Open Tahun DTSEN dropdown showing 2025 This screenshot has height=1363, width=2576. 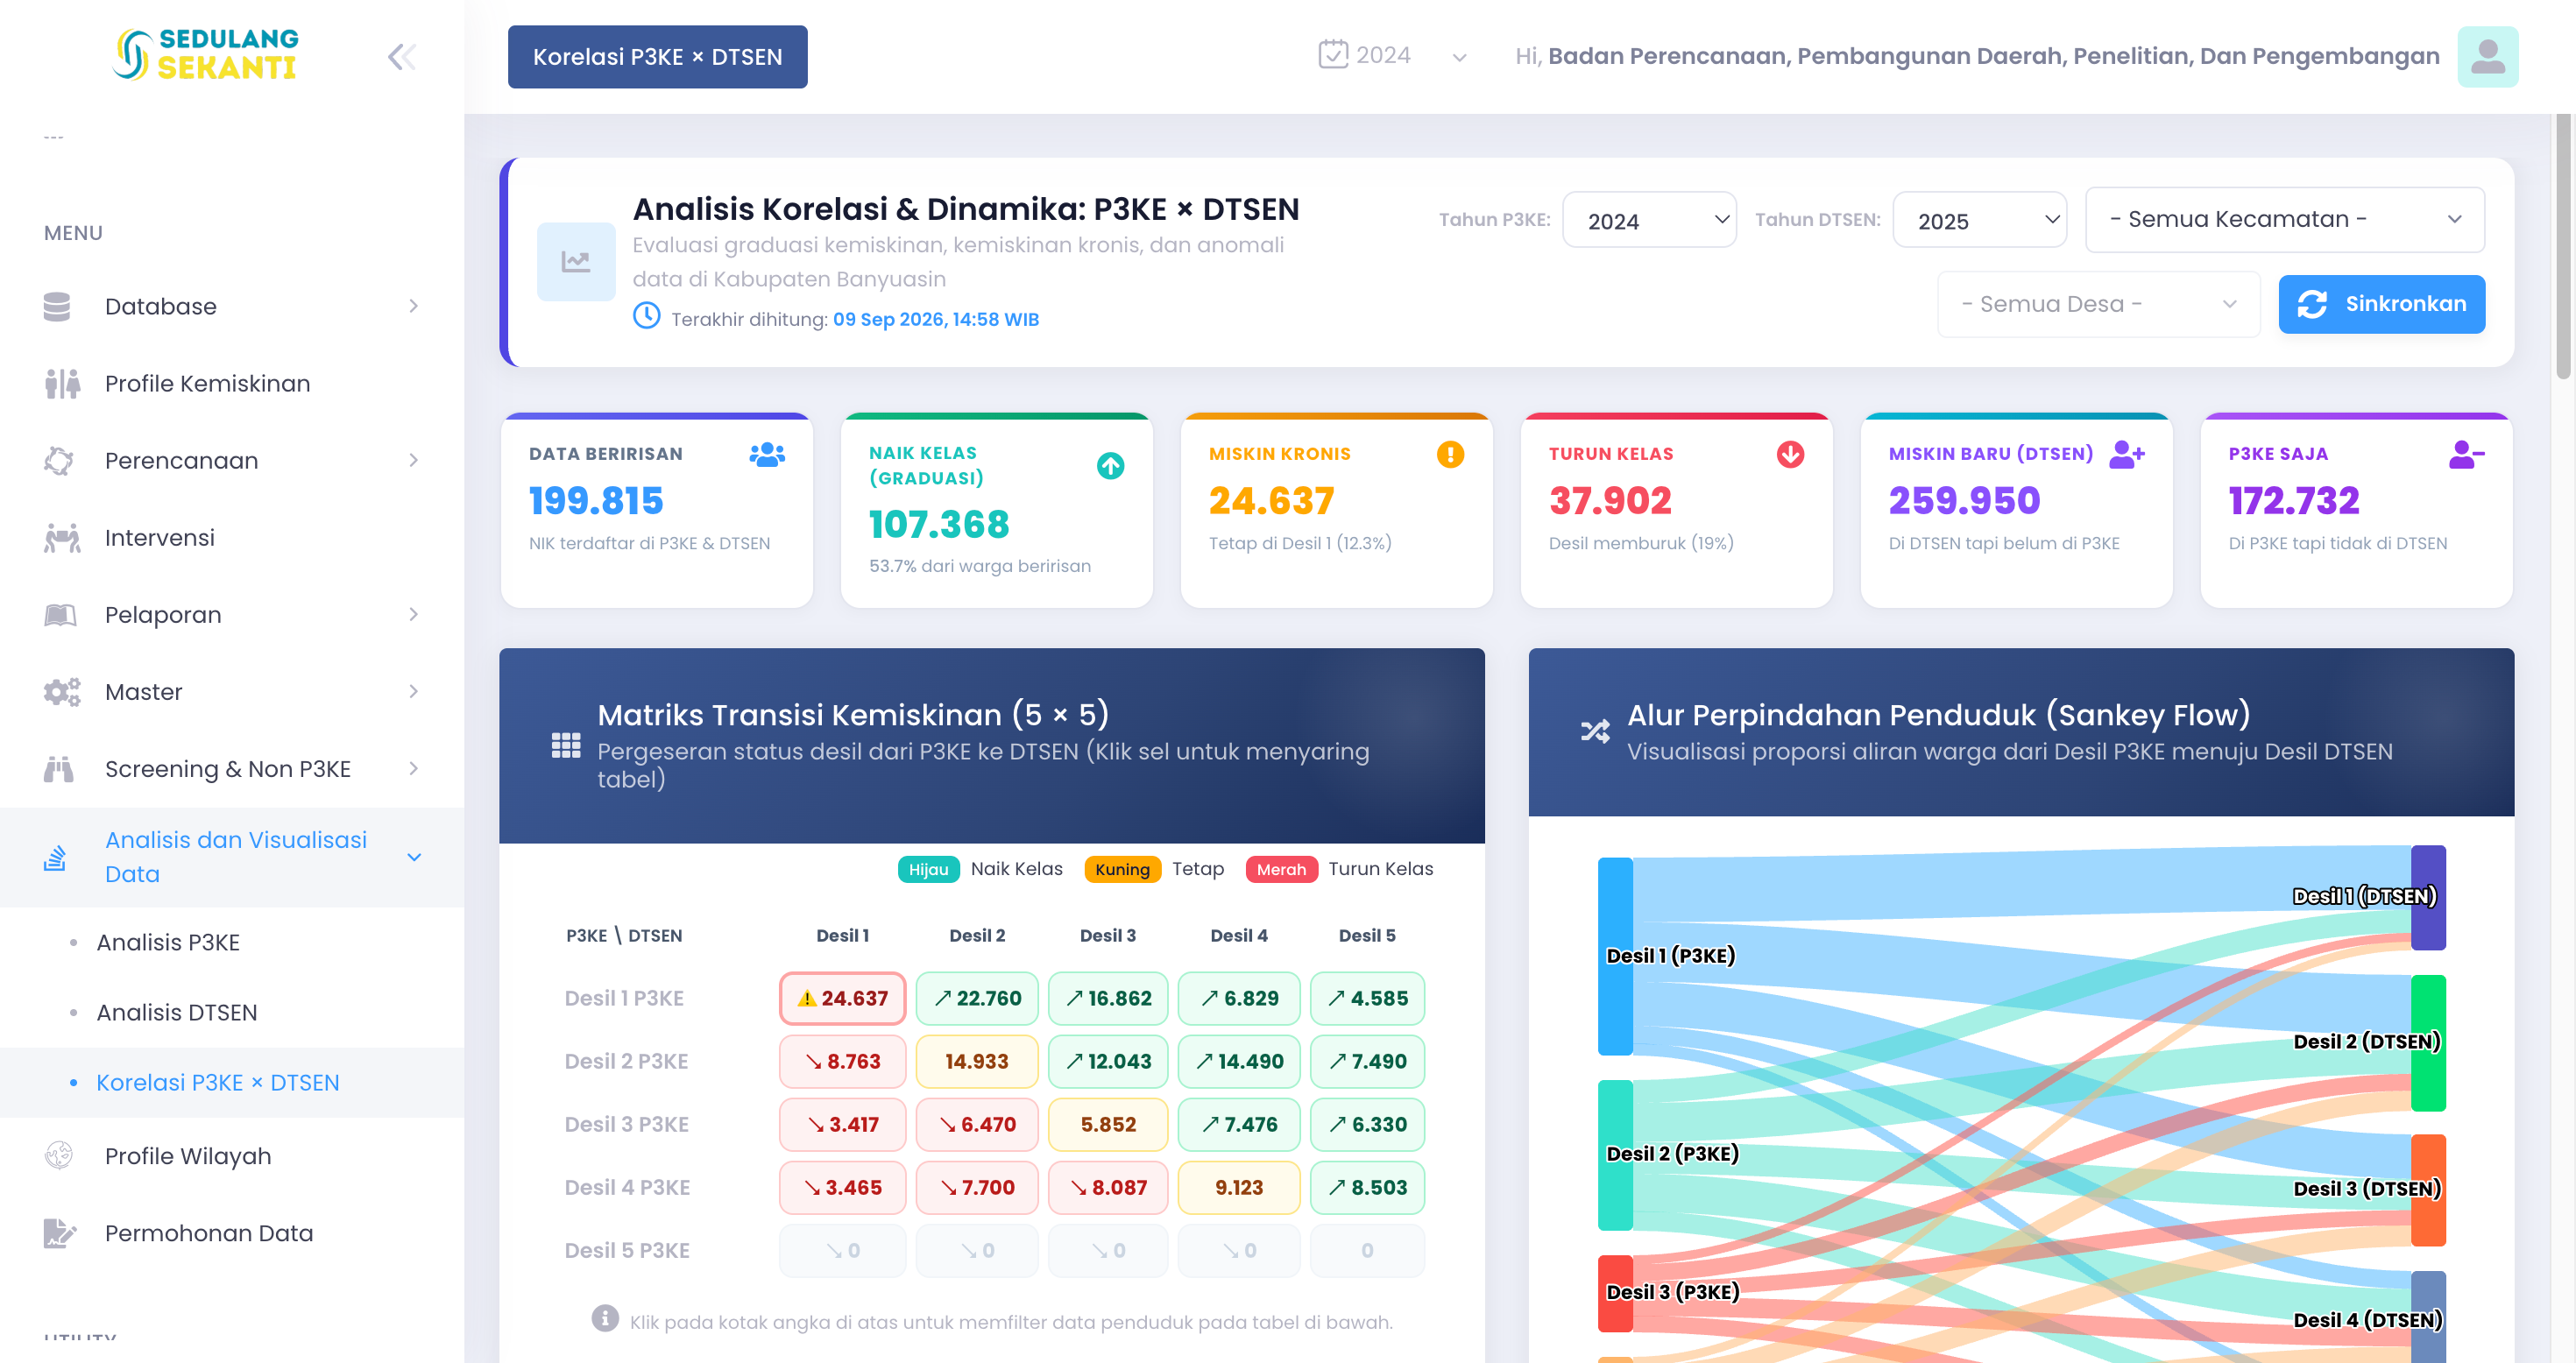pyautogui.click(x=1980, y=220)
